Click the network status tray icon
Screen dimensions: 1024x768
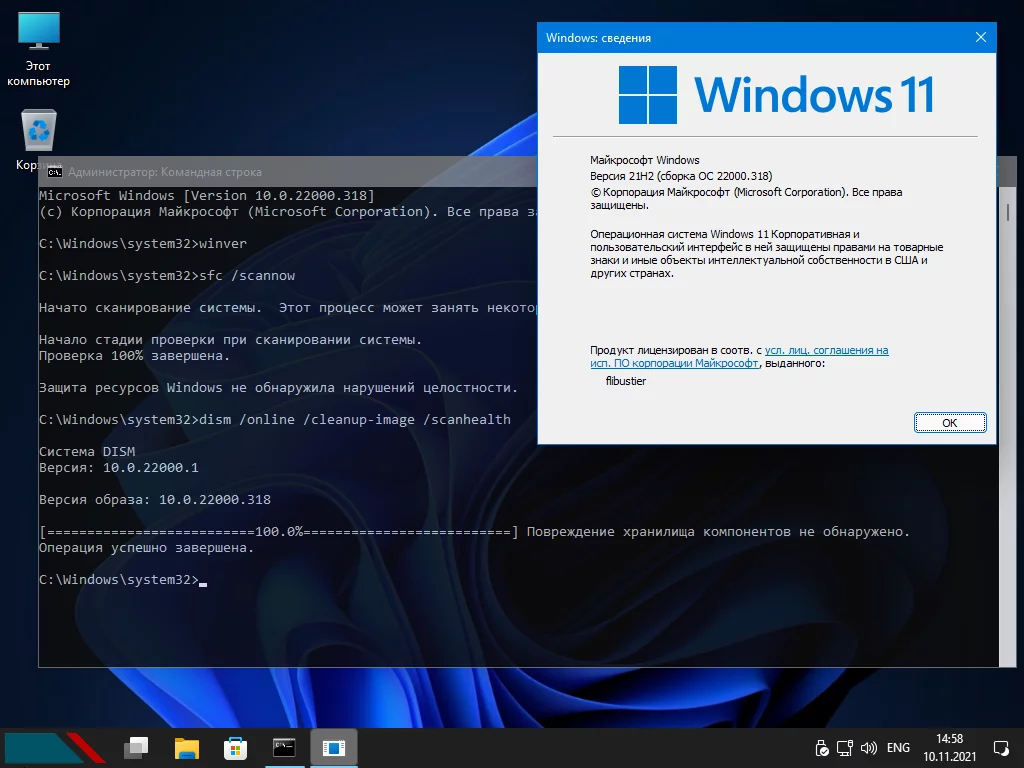845,747
